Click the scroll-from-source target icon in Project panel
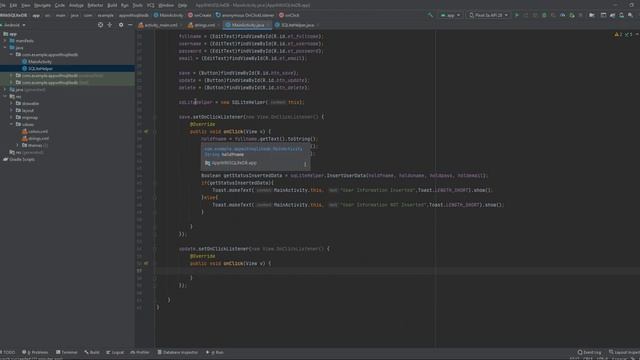Viewport: 640px width, 360px height. point(100,25)
